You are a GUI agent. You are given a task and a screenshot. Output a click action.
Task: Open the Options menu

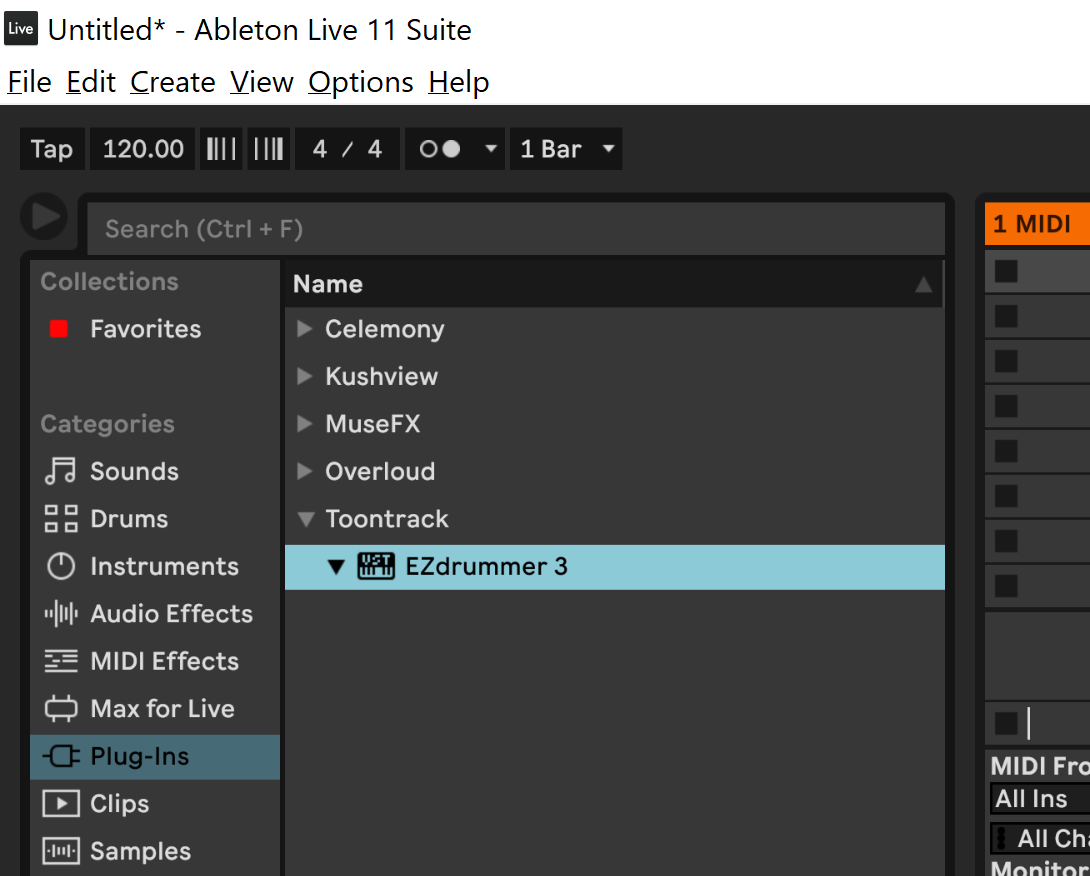click(x=360, y=82)
